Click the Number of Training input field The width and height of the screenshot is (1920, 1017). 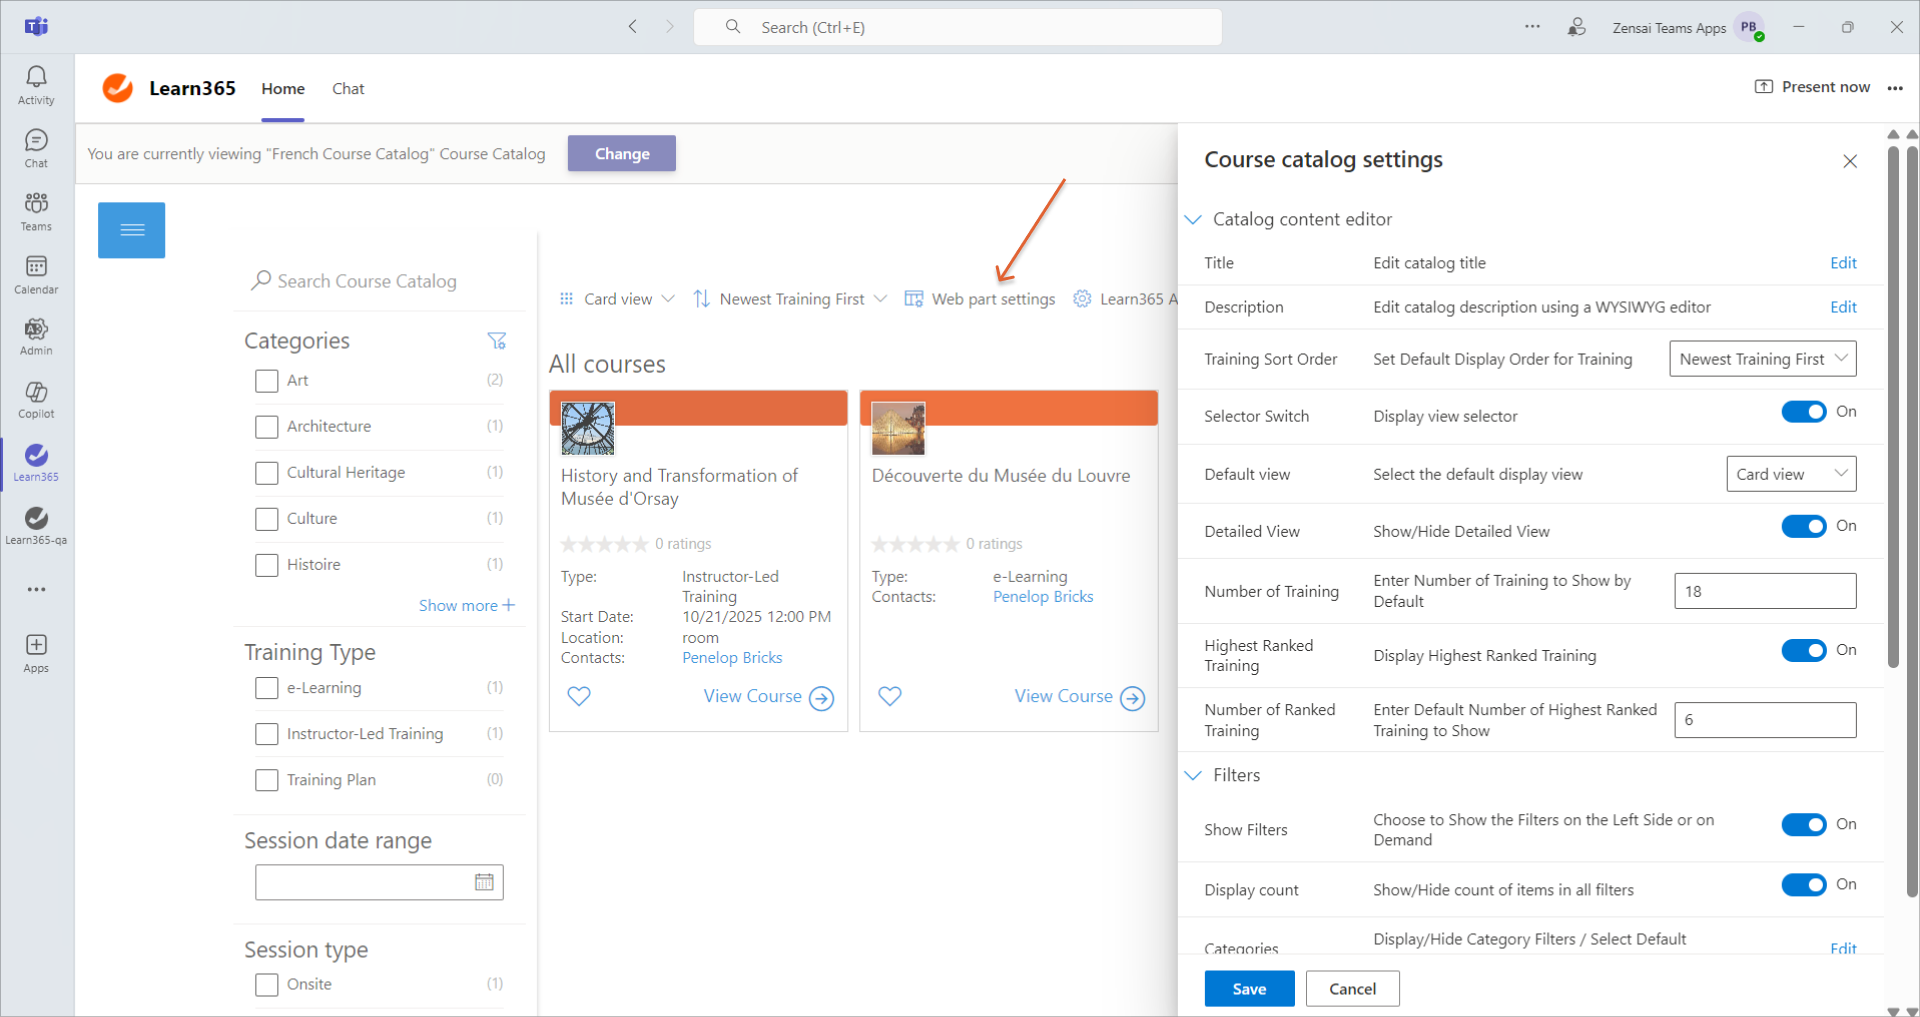tap(1764, 591)
